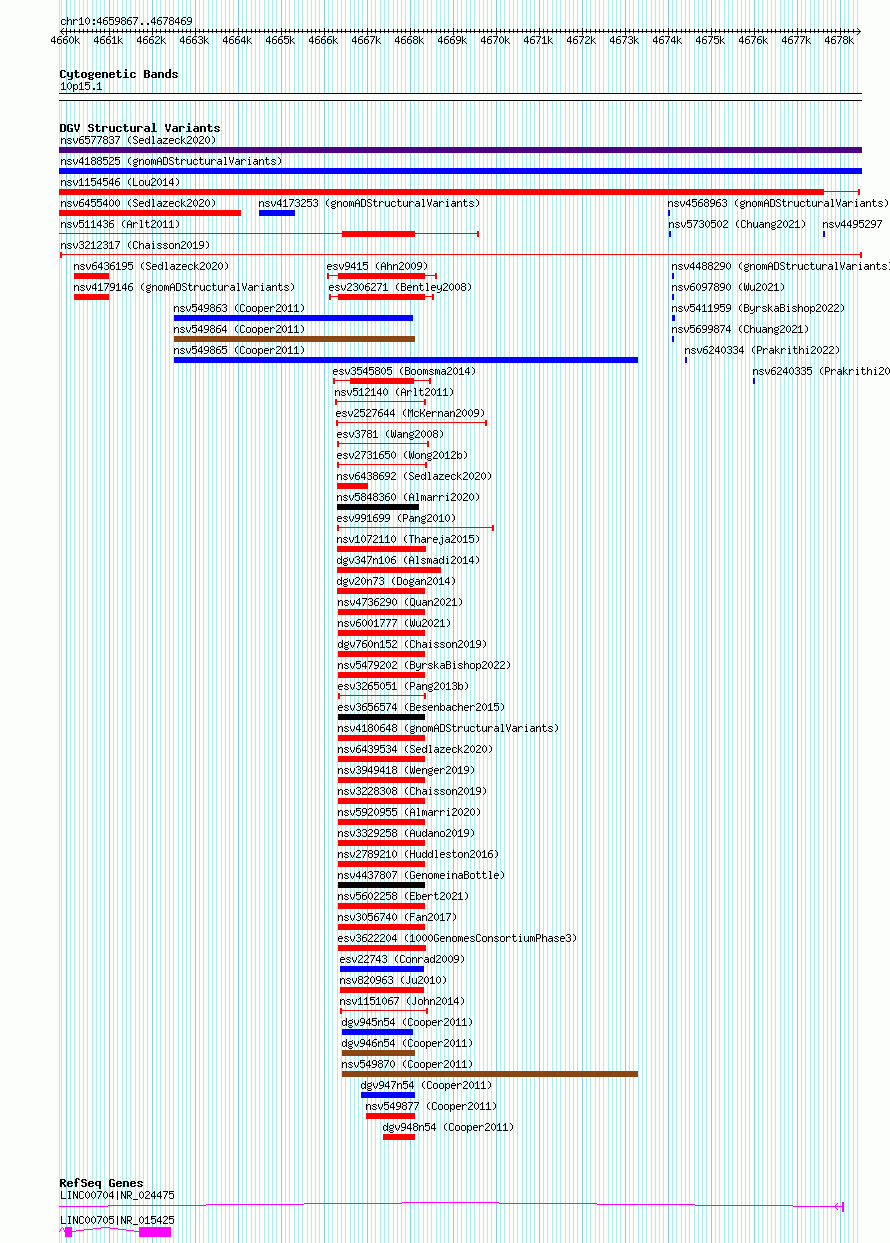Viewport: 890px width, 1243px height.
Task: Click the nsv6577837 (Sedlazeck2020) variant label
Action: pyautogui.click(x=137, y=140)
